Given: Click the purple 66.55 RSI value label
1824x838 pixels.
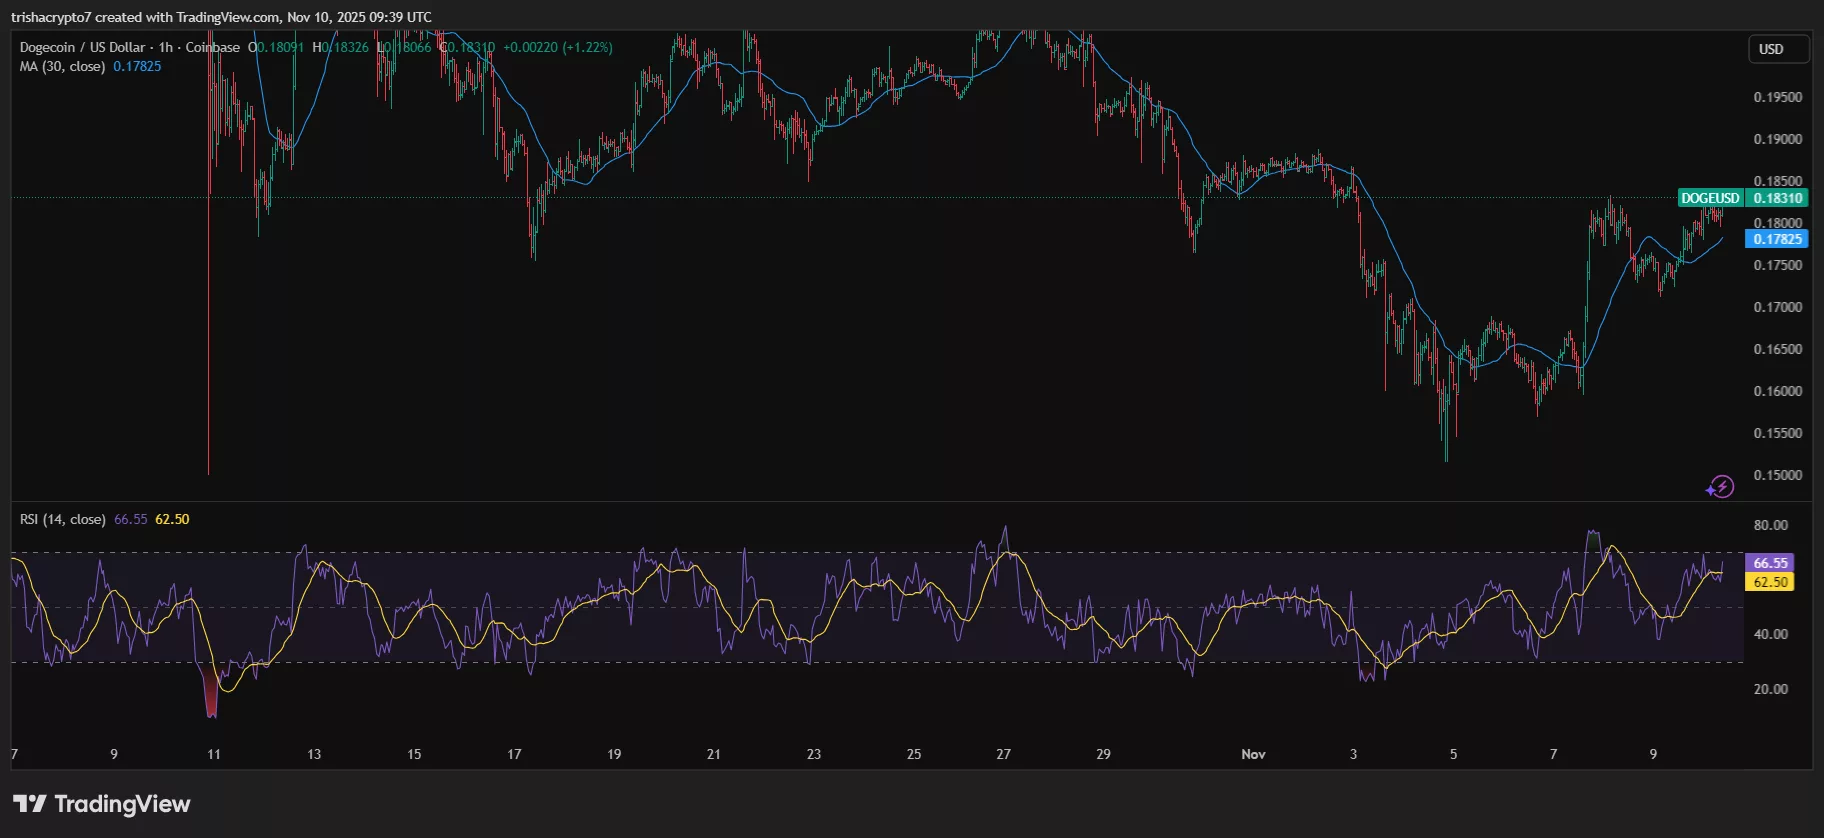Looking at the screenshot, I should 1769,563.
